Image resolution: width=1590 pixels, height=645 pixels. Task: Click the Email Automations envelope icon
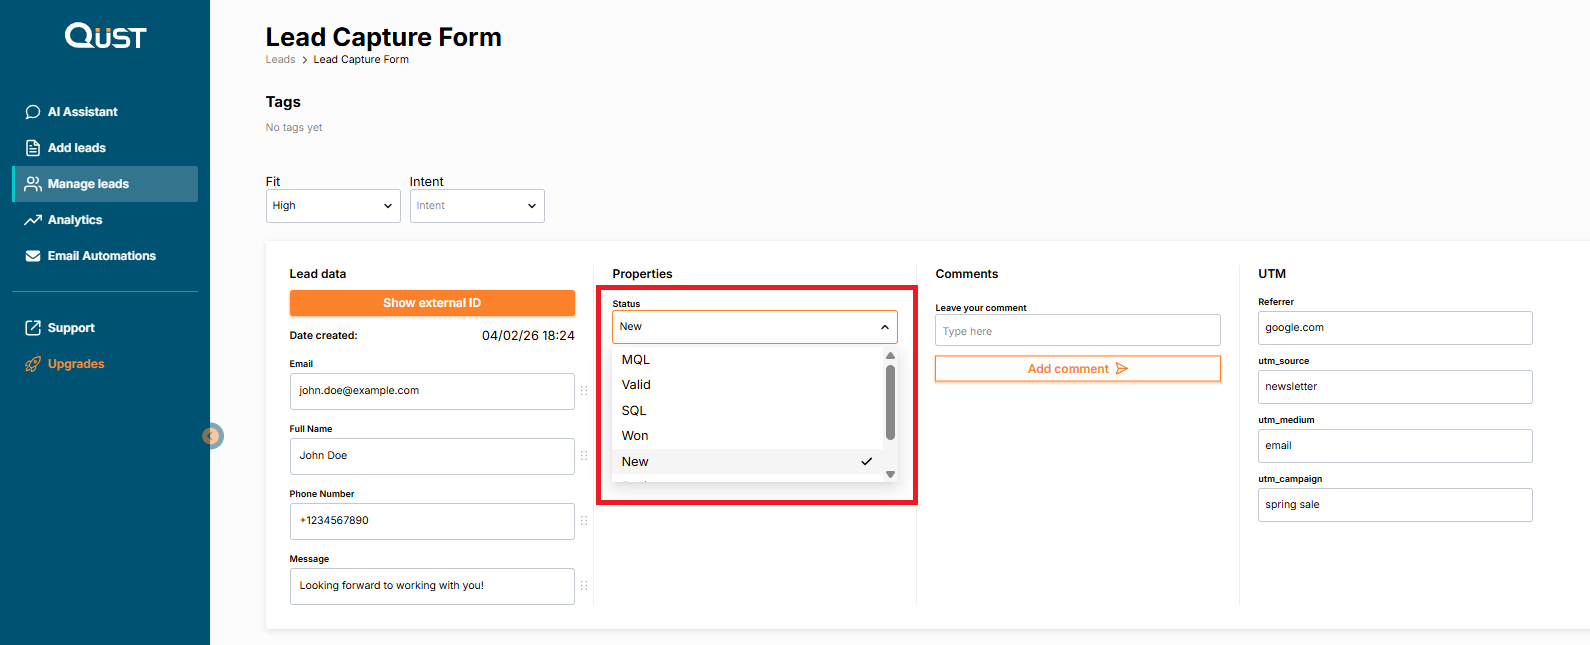click(x=33, y=256)
